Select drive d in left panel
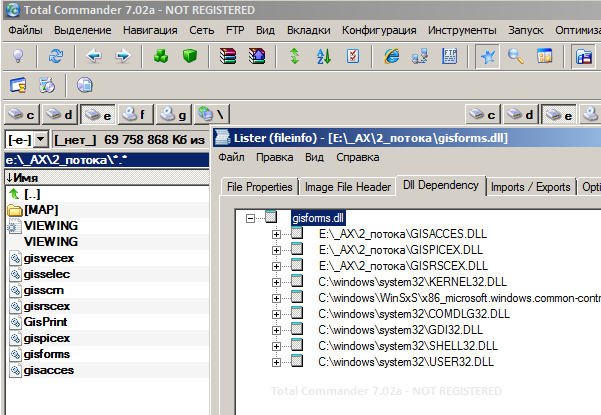Viewport: 601px width, 415px height. [x=60, y=114]
